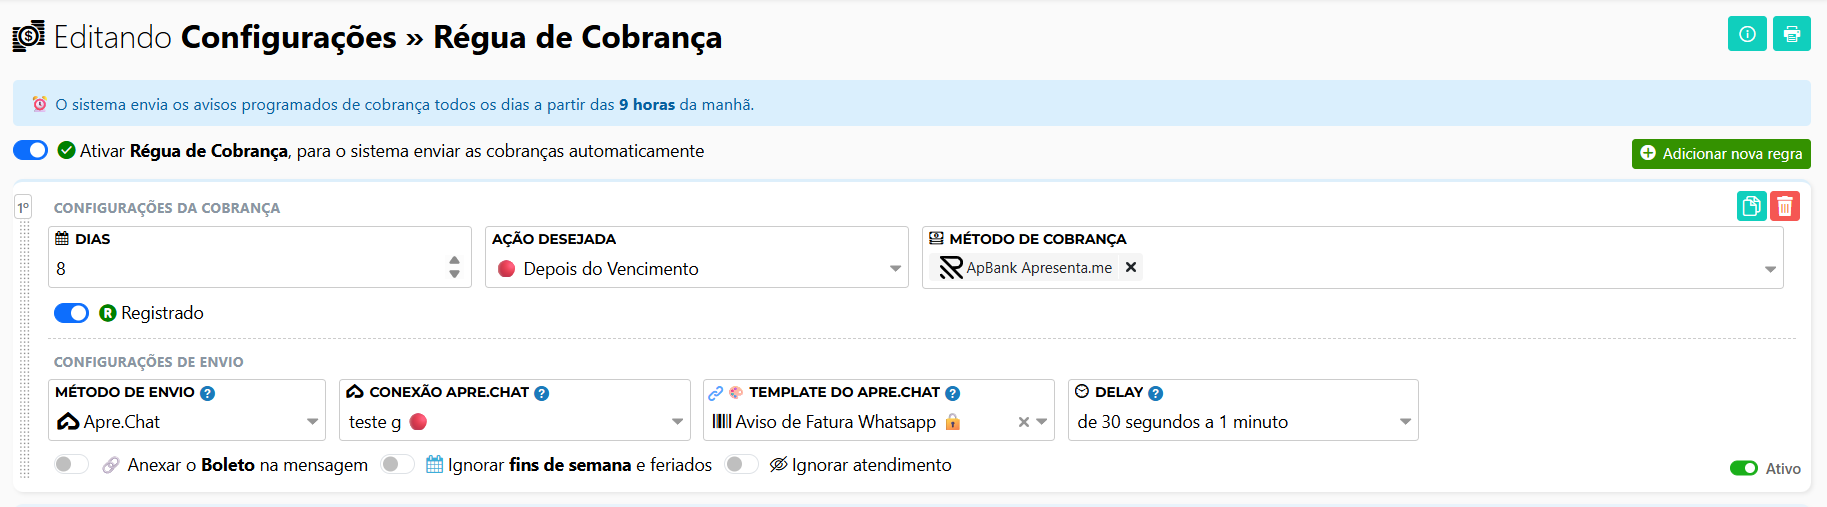Enable Anexar o Boleto na mensagem
The height and width of the screenshot is (507, 1827).
[71, 464]
